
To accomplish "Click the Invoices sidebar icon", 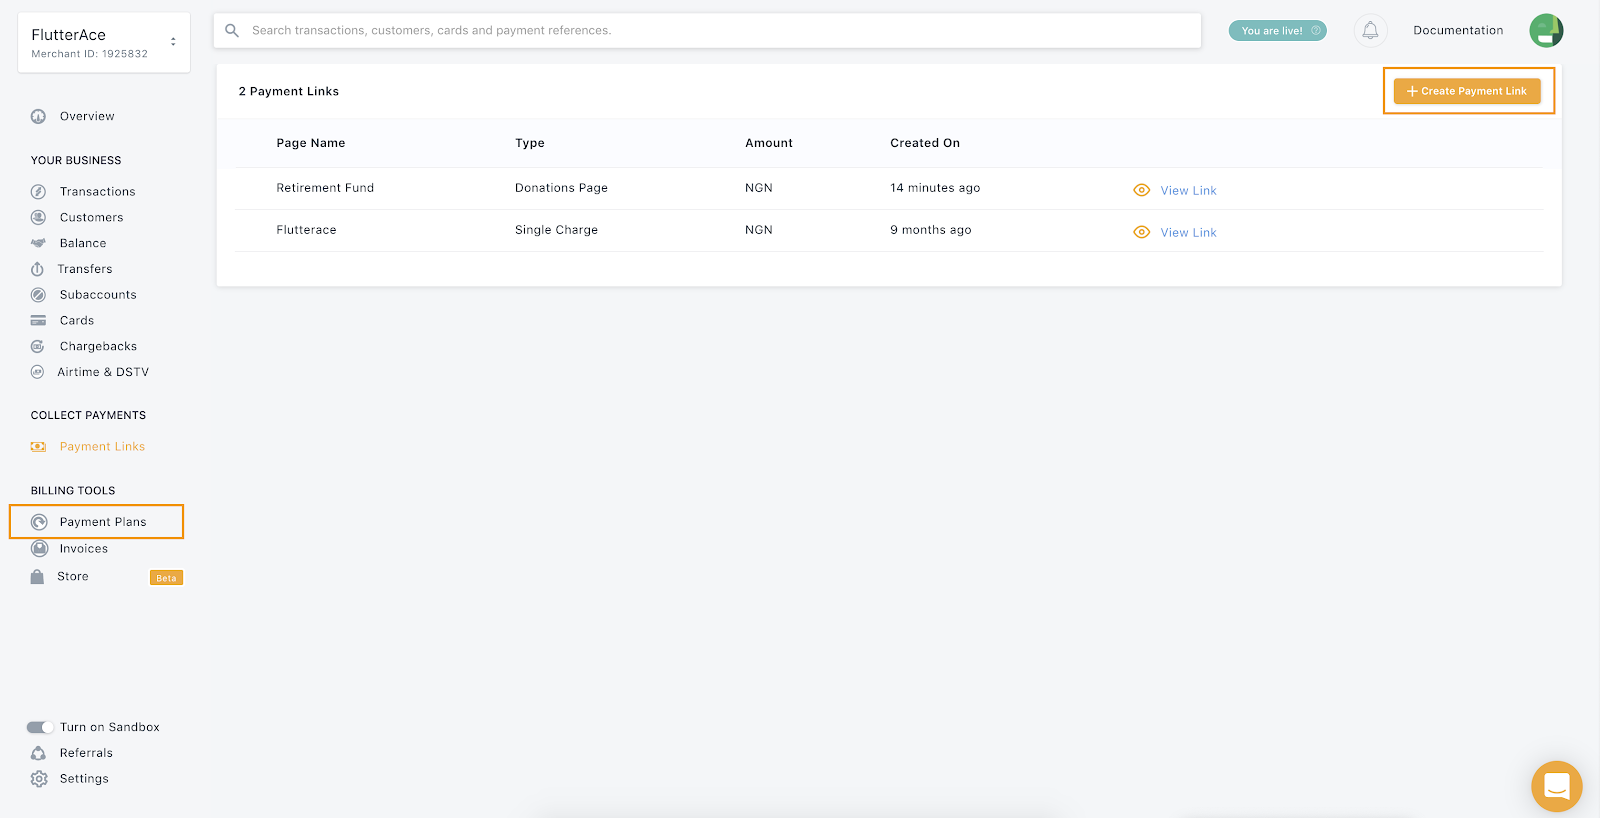I will [39, 548].
